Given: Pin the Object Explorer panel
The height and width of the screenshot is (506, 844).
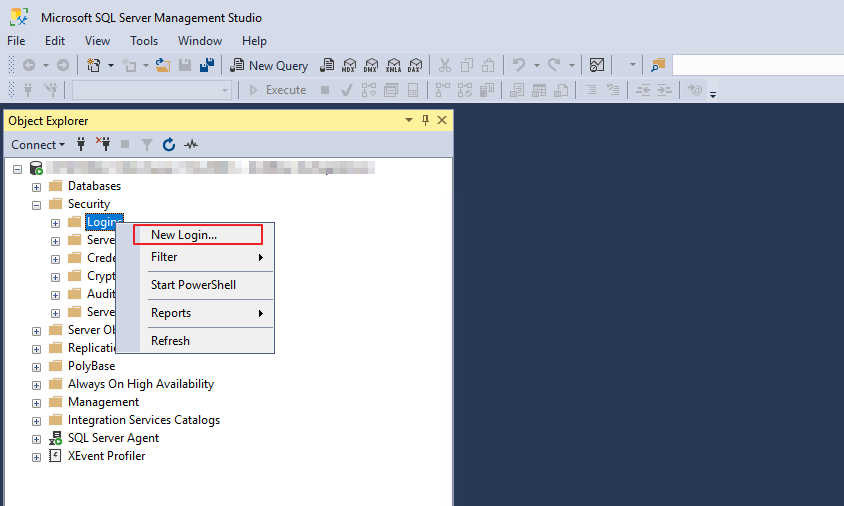Looking at the screenshot, I should click(425, 120).
